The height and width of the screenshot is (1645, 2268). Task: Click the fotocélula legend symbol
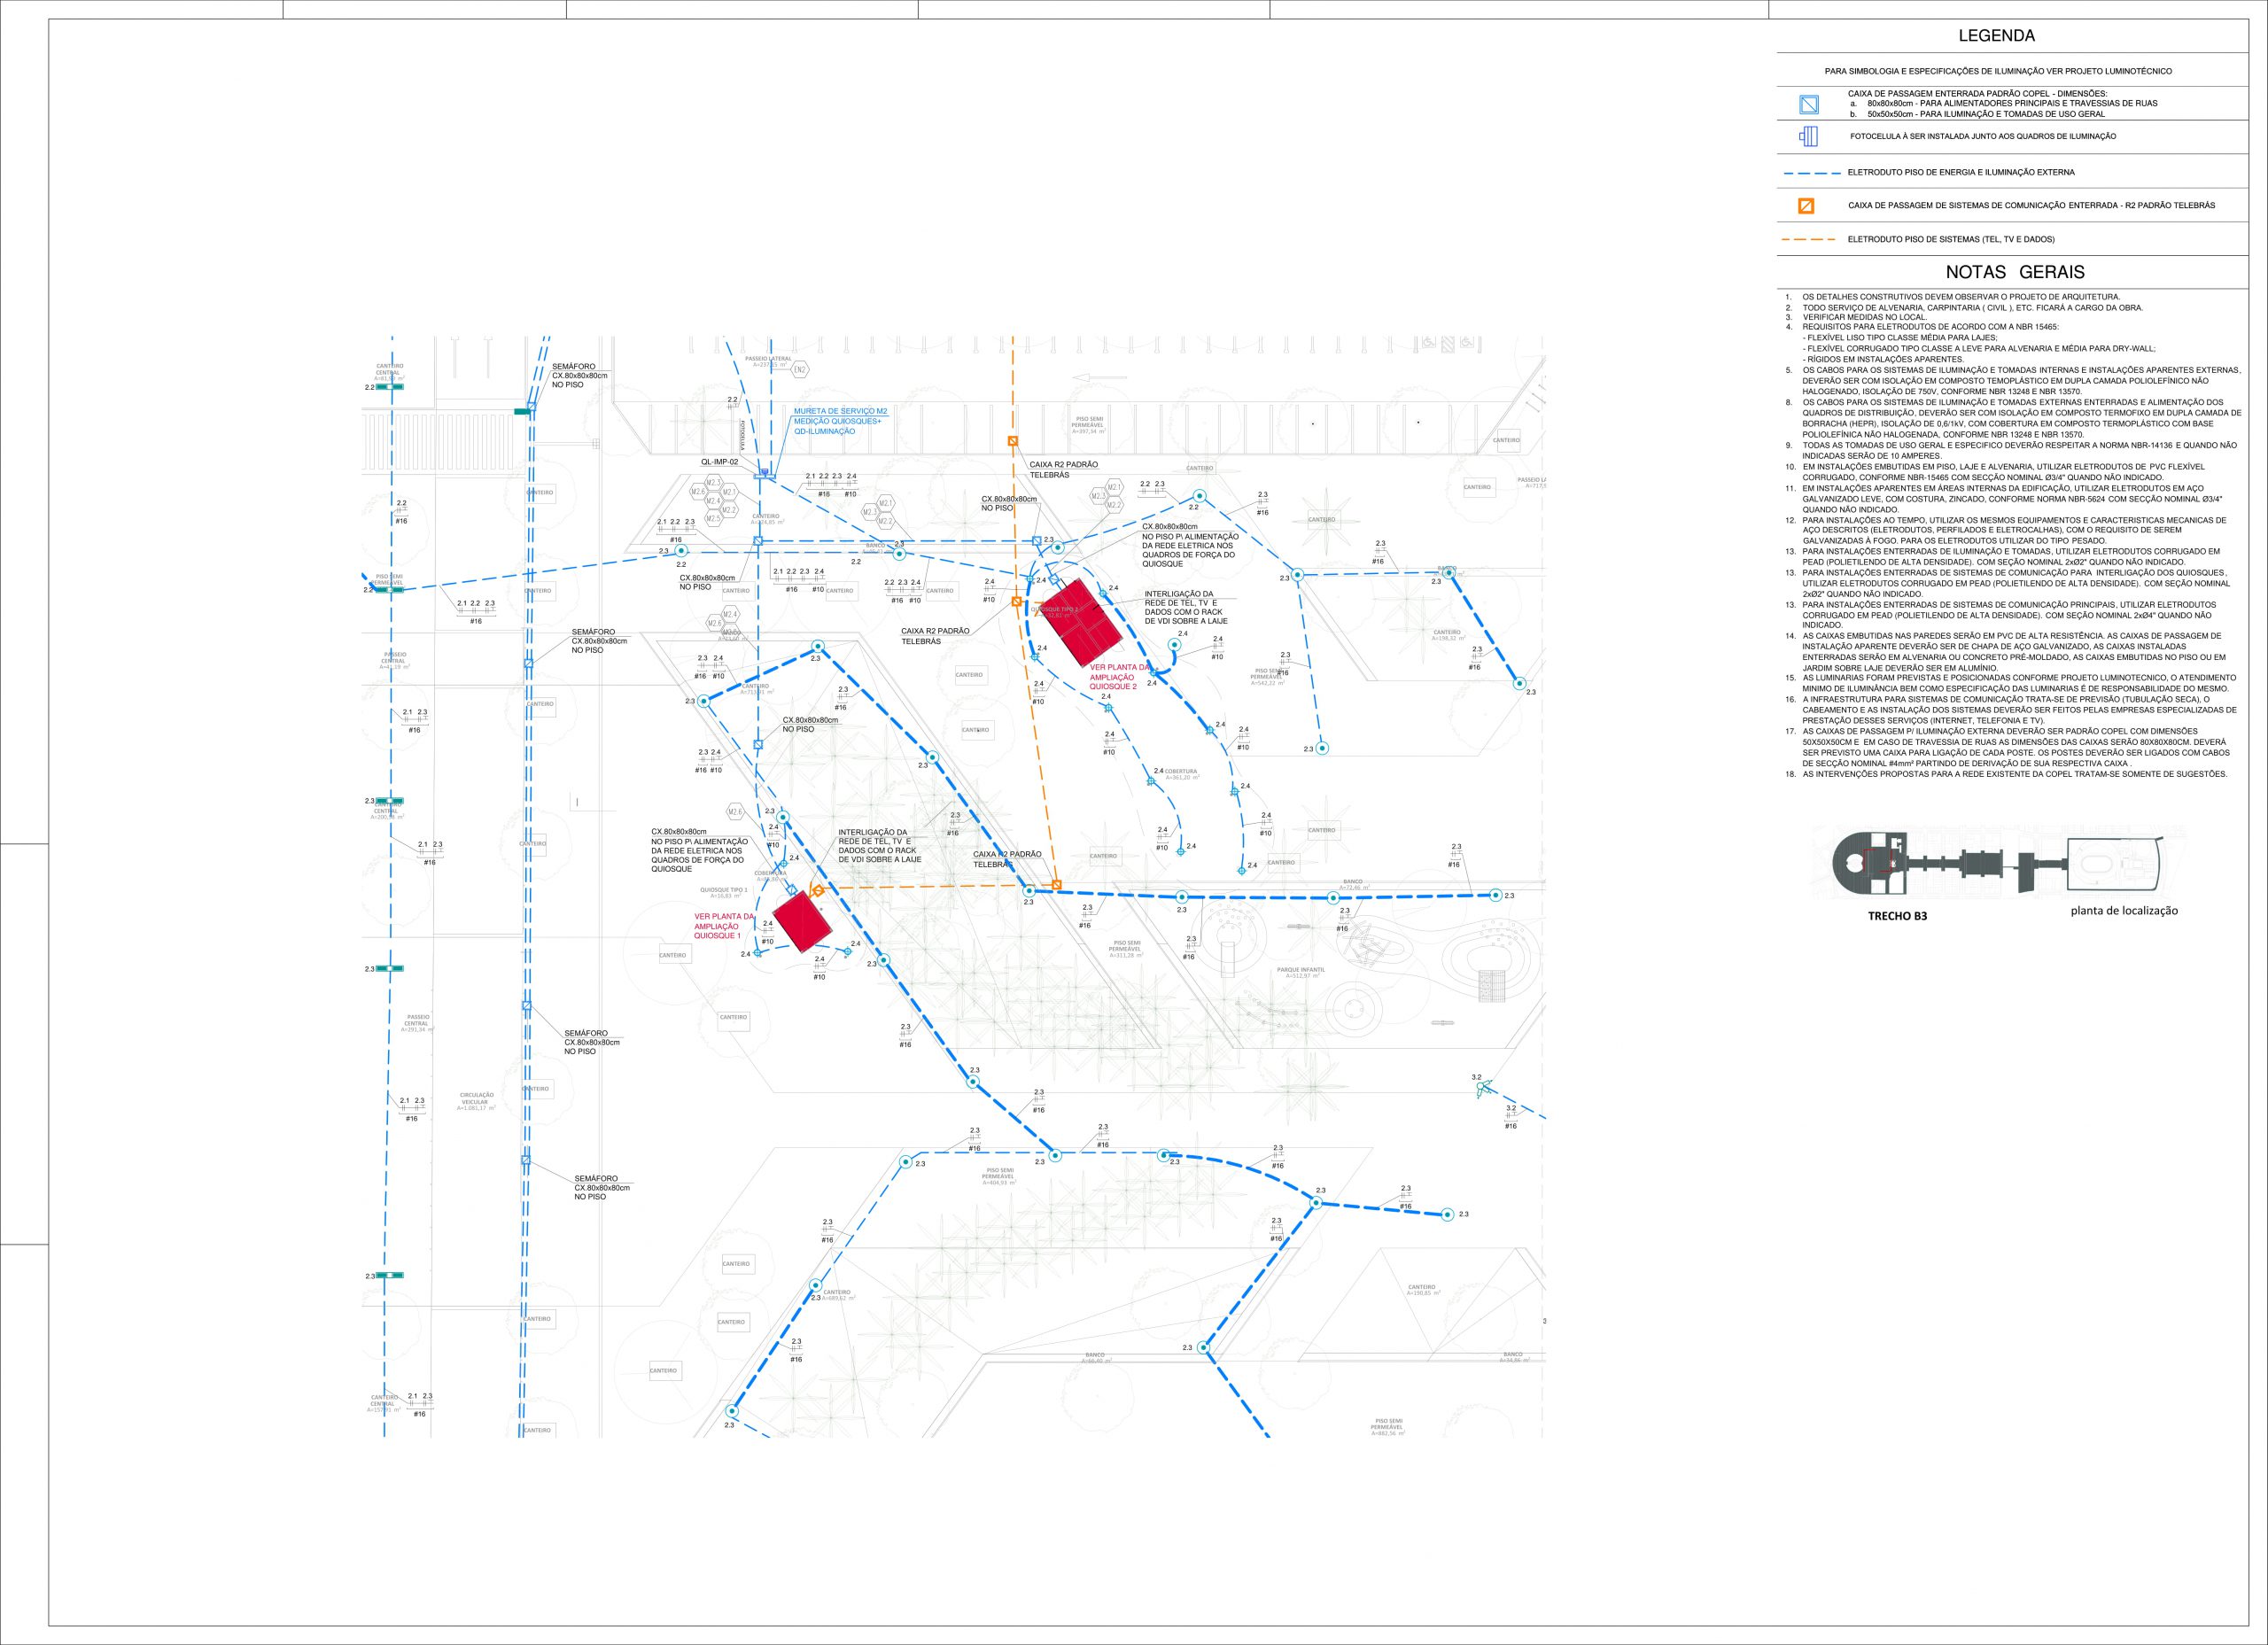(1807, 137)
